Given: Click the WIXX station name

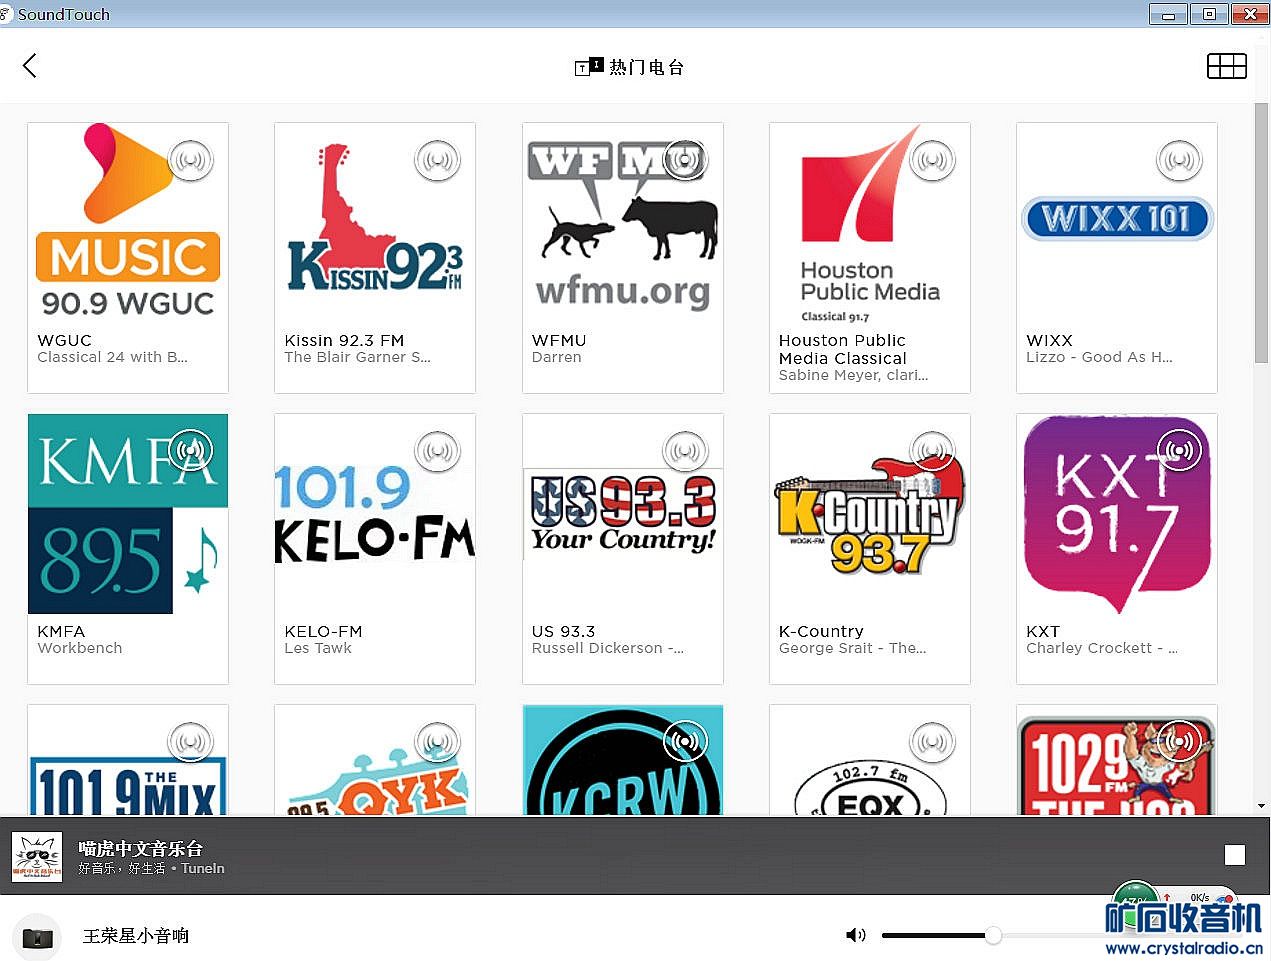Looking at the screenshot, I should pyautogui.click(x=1049, y=340).
